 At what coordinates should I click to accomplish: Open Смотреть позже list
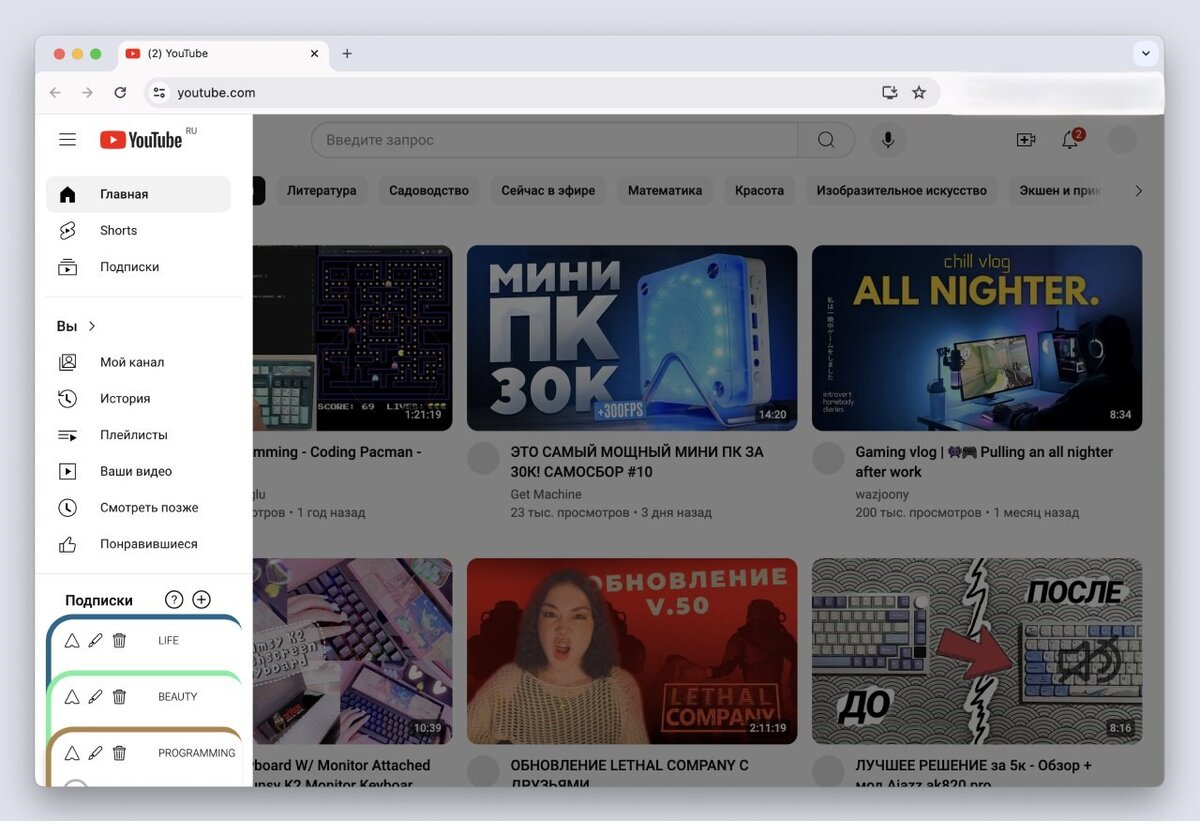pyautogui.click(x=138, y=508)
